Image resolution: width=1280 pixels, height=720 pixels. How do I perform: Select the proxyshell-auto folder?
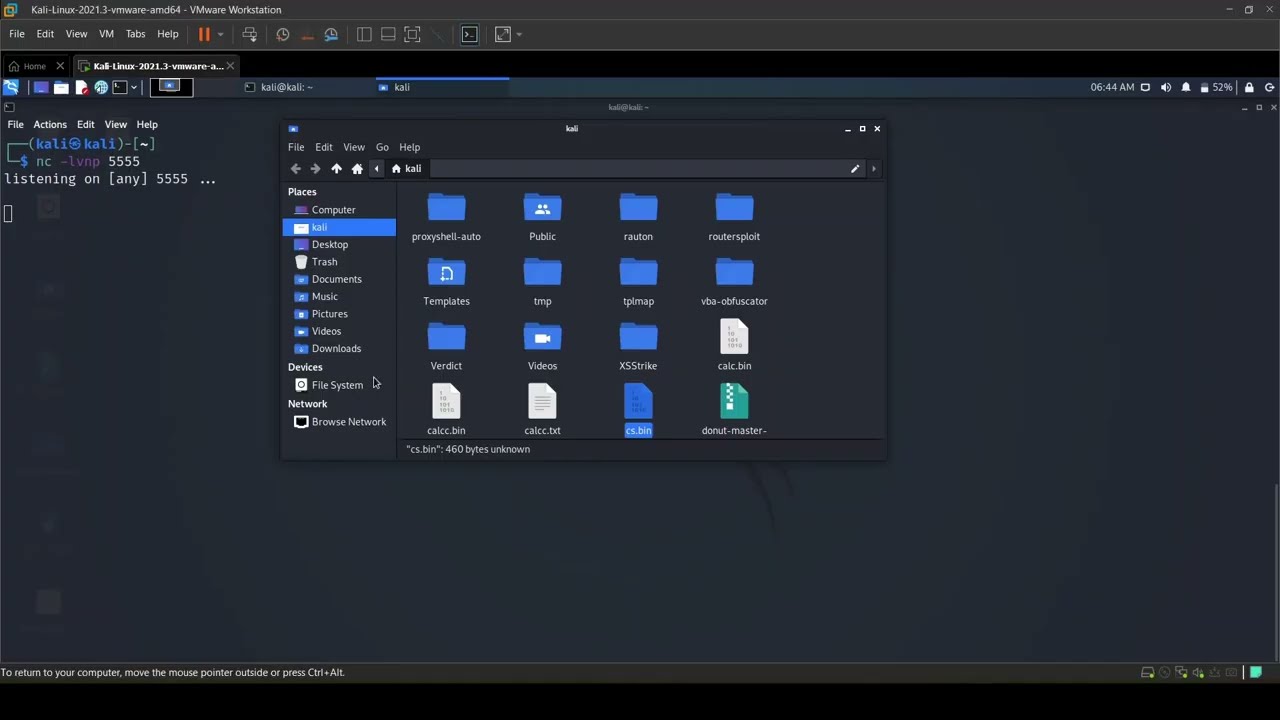pos(446,217)
